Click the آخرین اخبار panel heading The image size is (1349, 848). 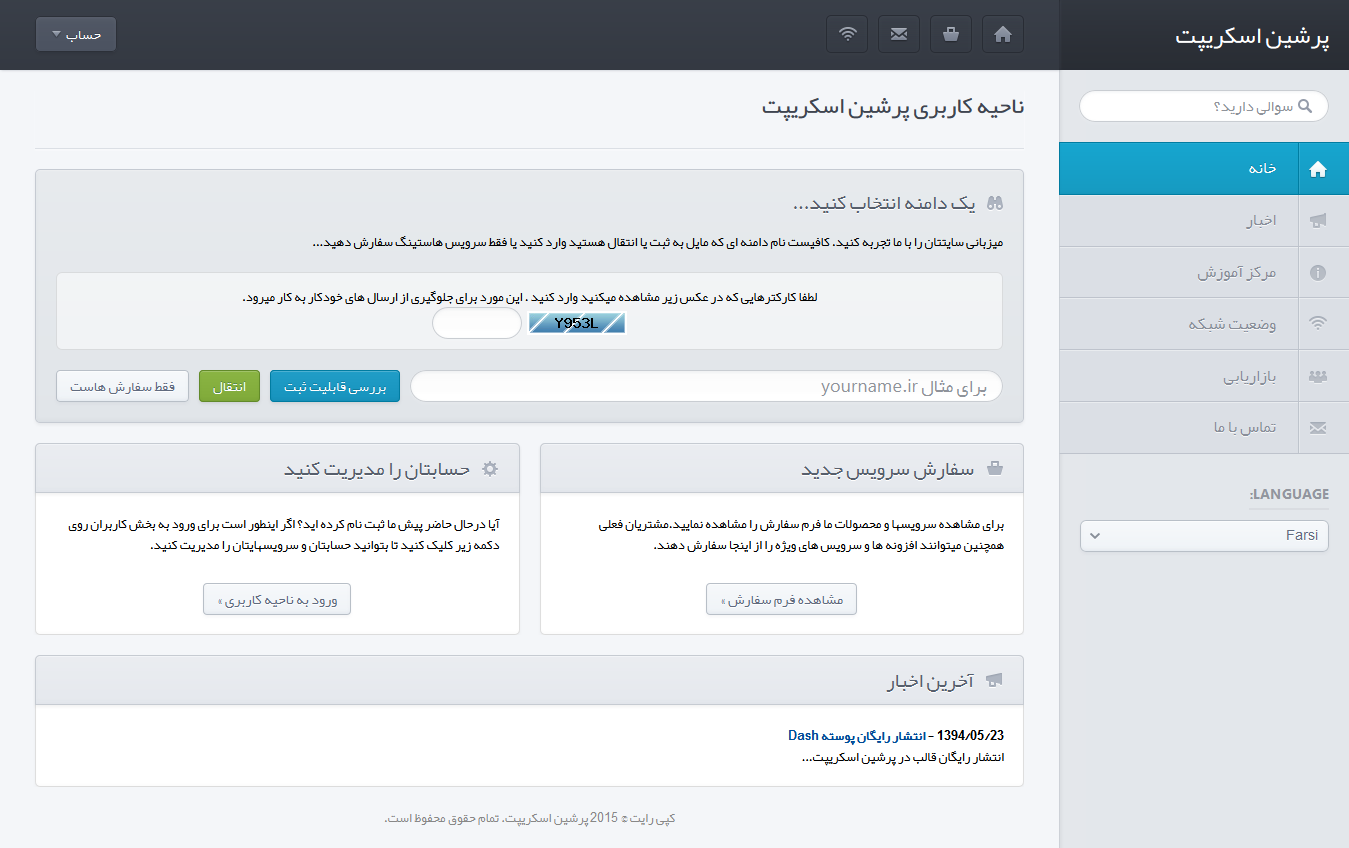930,681
